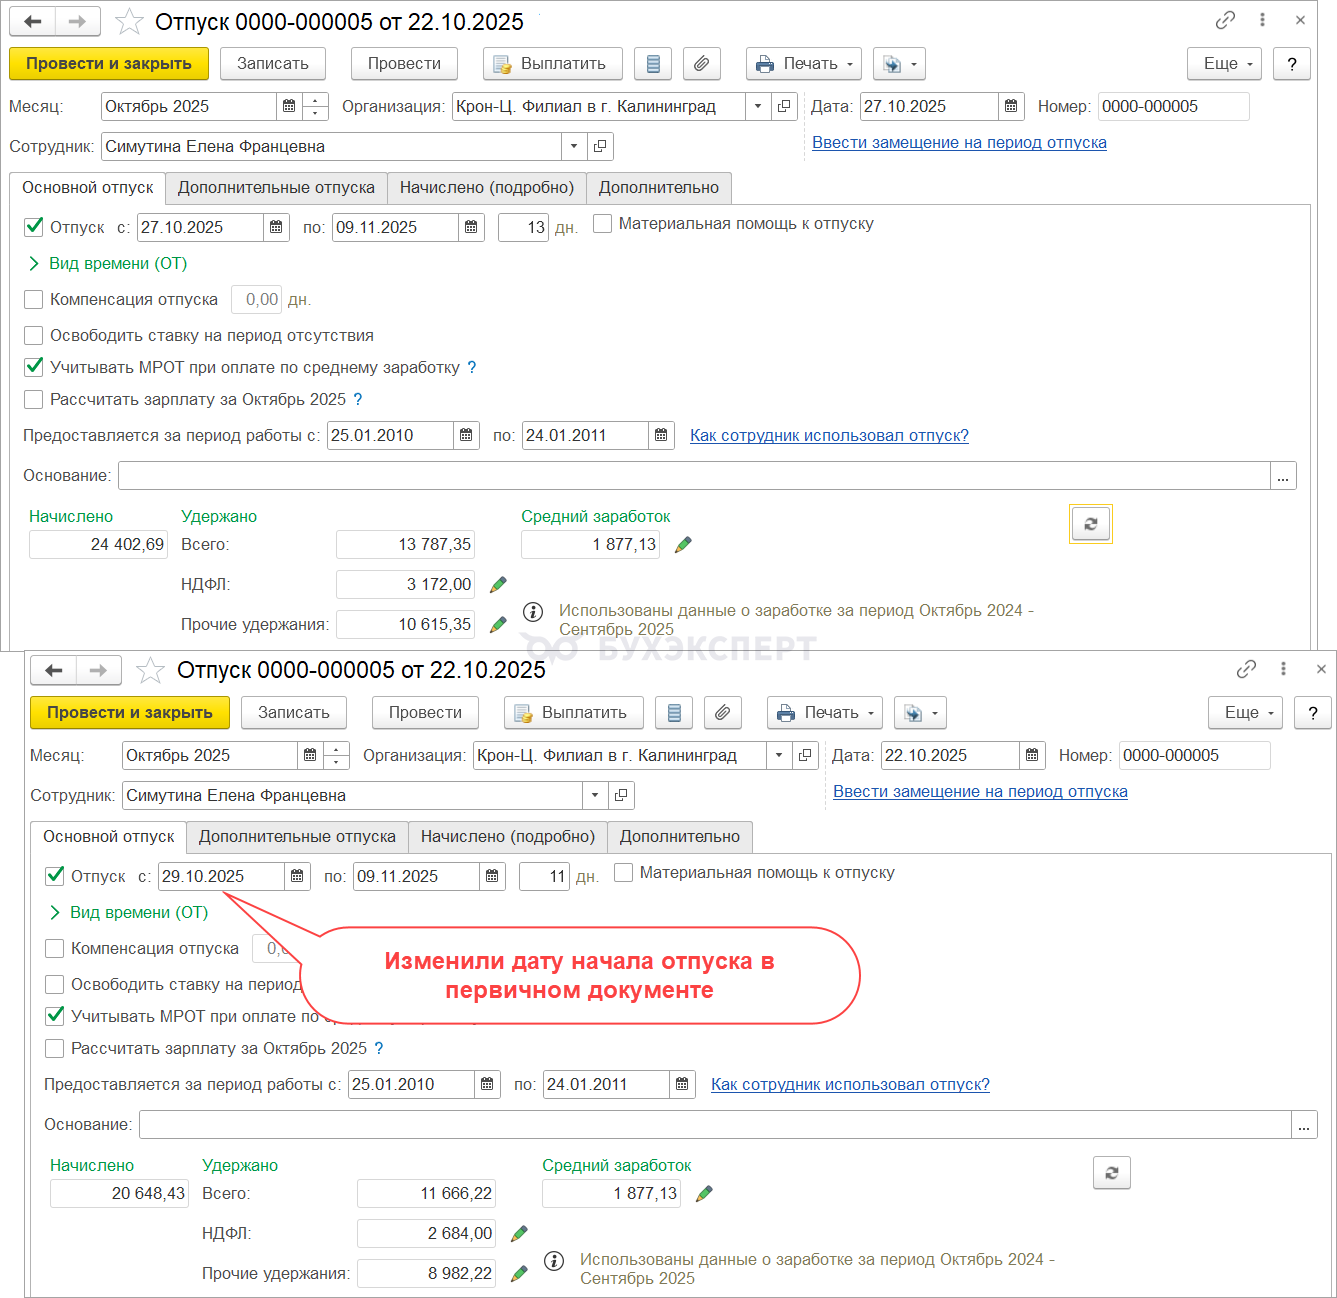The width and height of the screenshot is (1337, 1298).
Task: Open the three-dot menu in the lower window's title bar
Action: tap(1284, 669)
